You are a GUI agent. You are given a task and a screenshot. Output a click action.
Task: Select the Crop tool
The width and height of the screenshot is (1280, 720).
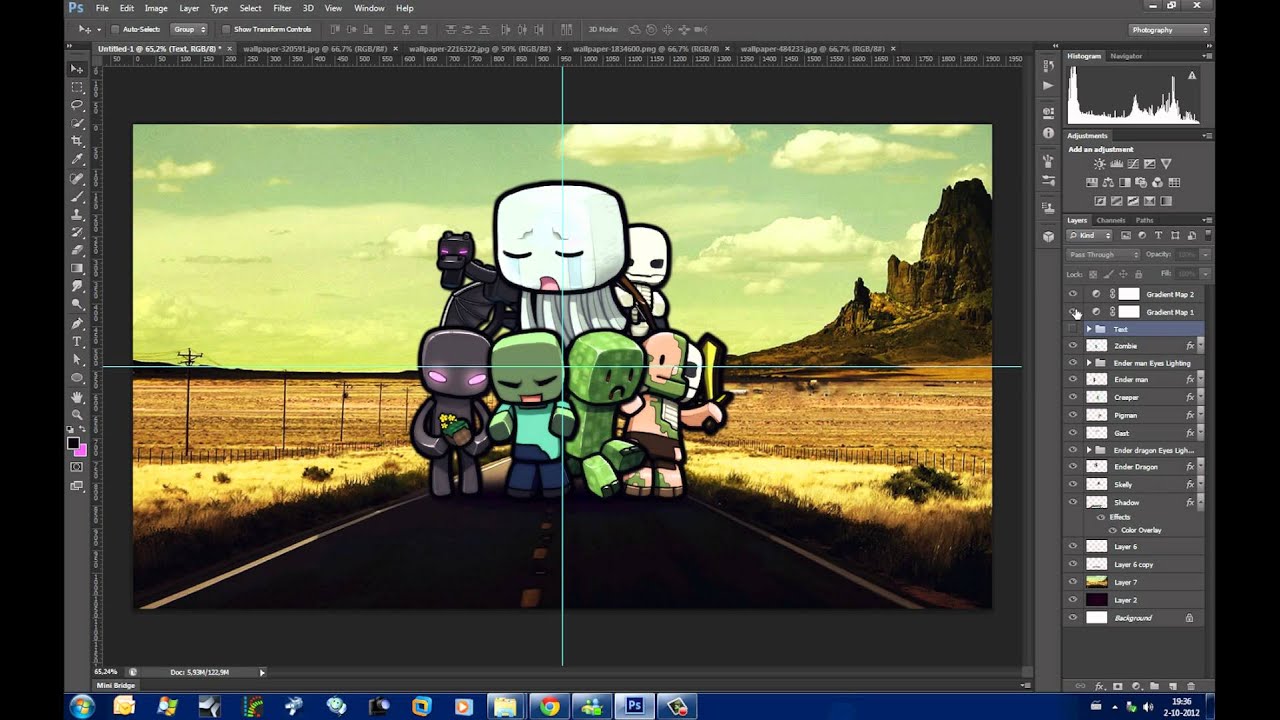pyautogui.click(x=77, y=141)
